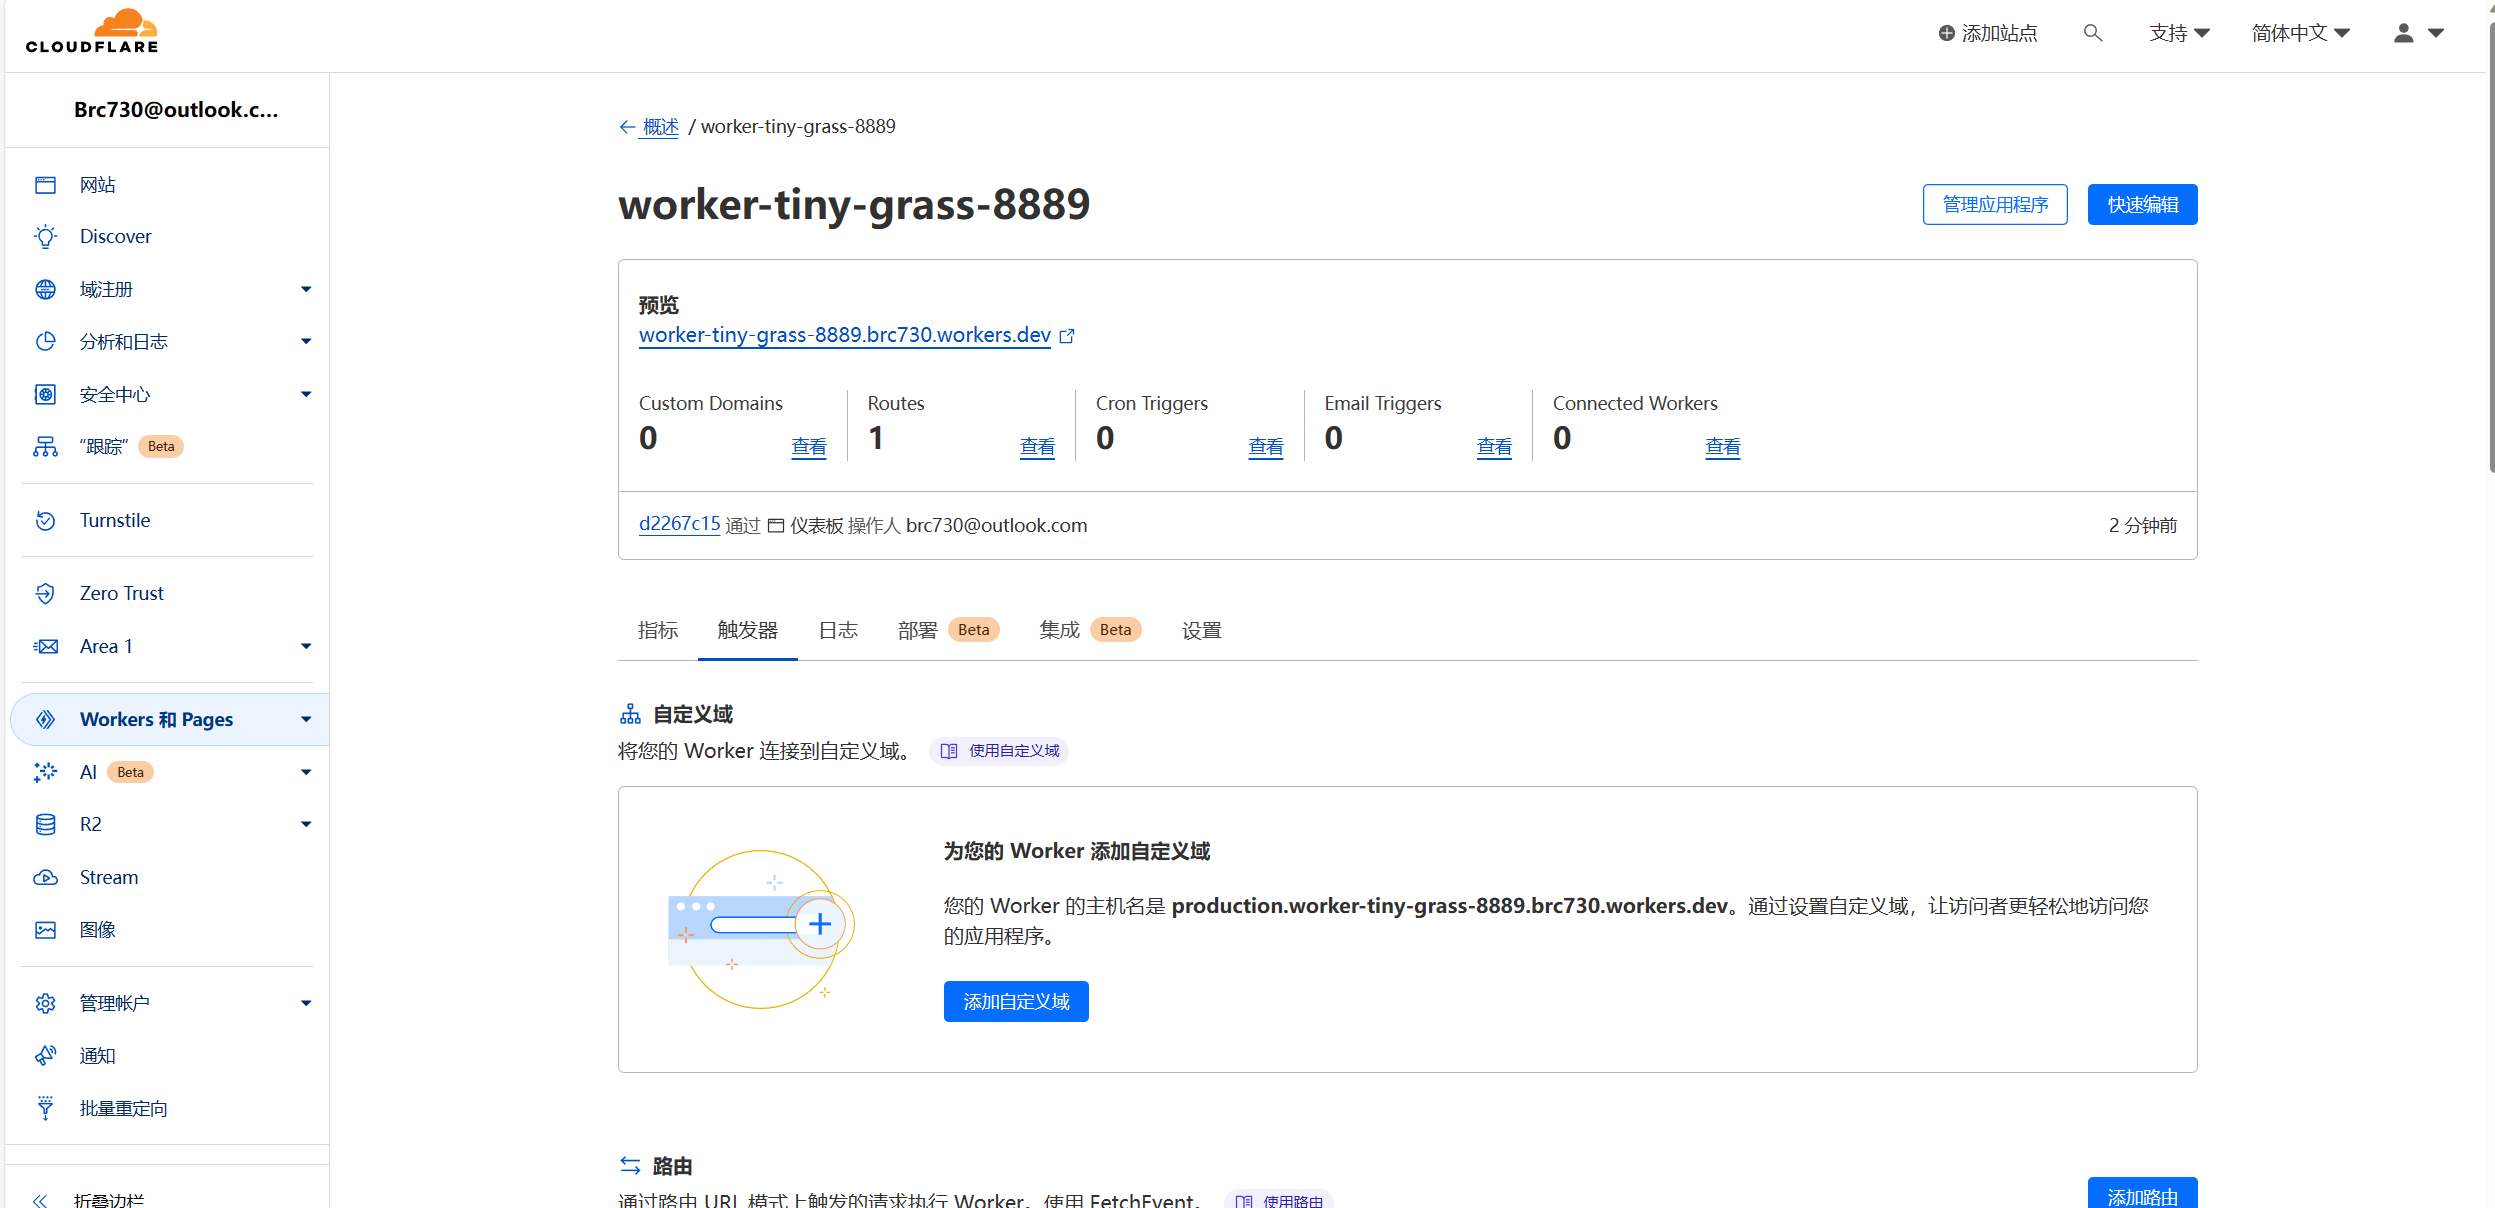Screen dimensions: 2495x1208
Task: View Connected Workers via 查看 link
Action: (1723, 447)
